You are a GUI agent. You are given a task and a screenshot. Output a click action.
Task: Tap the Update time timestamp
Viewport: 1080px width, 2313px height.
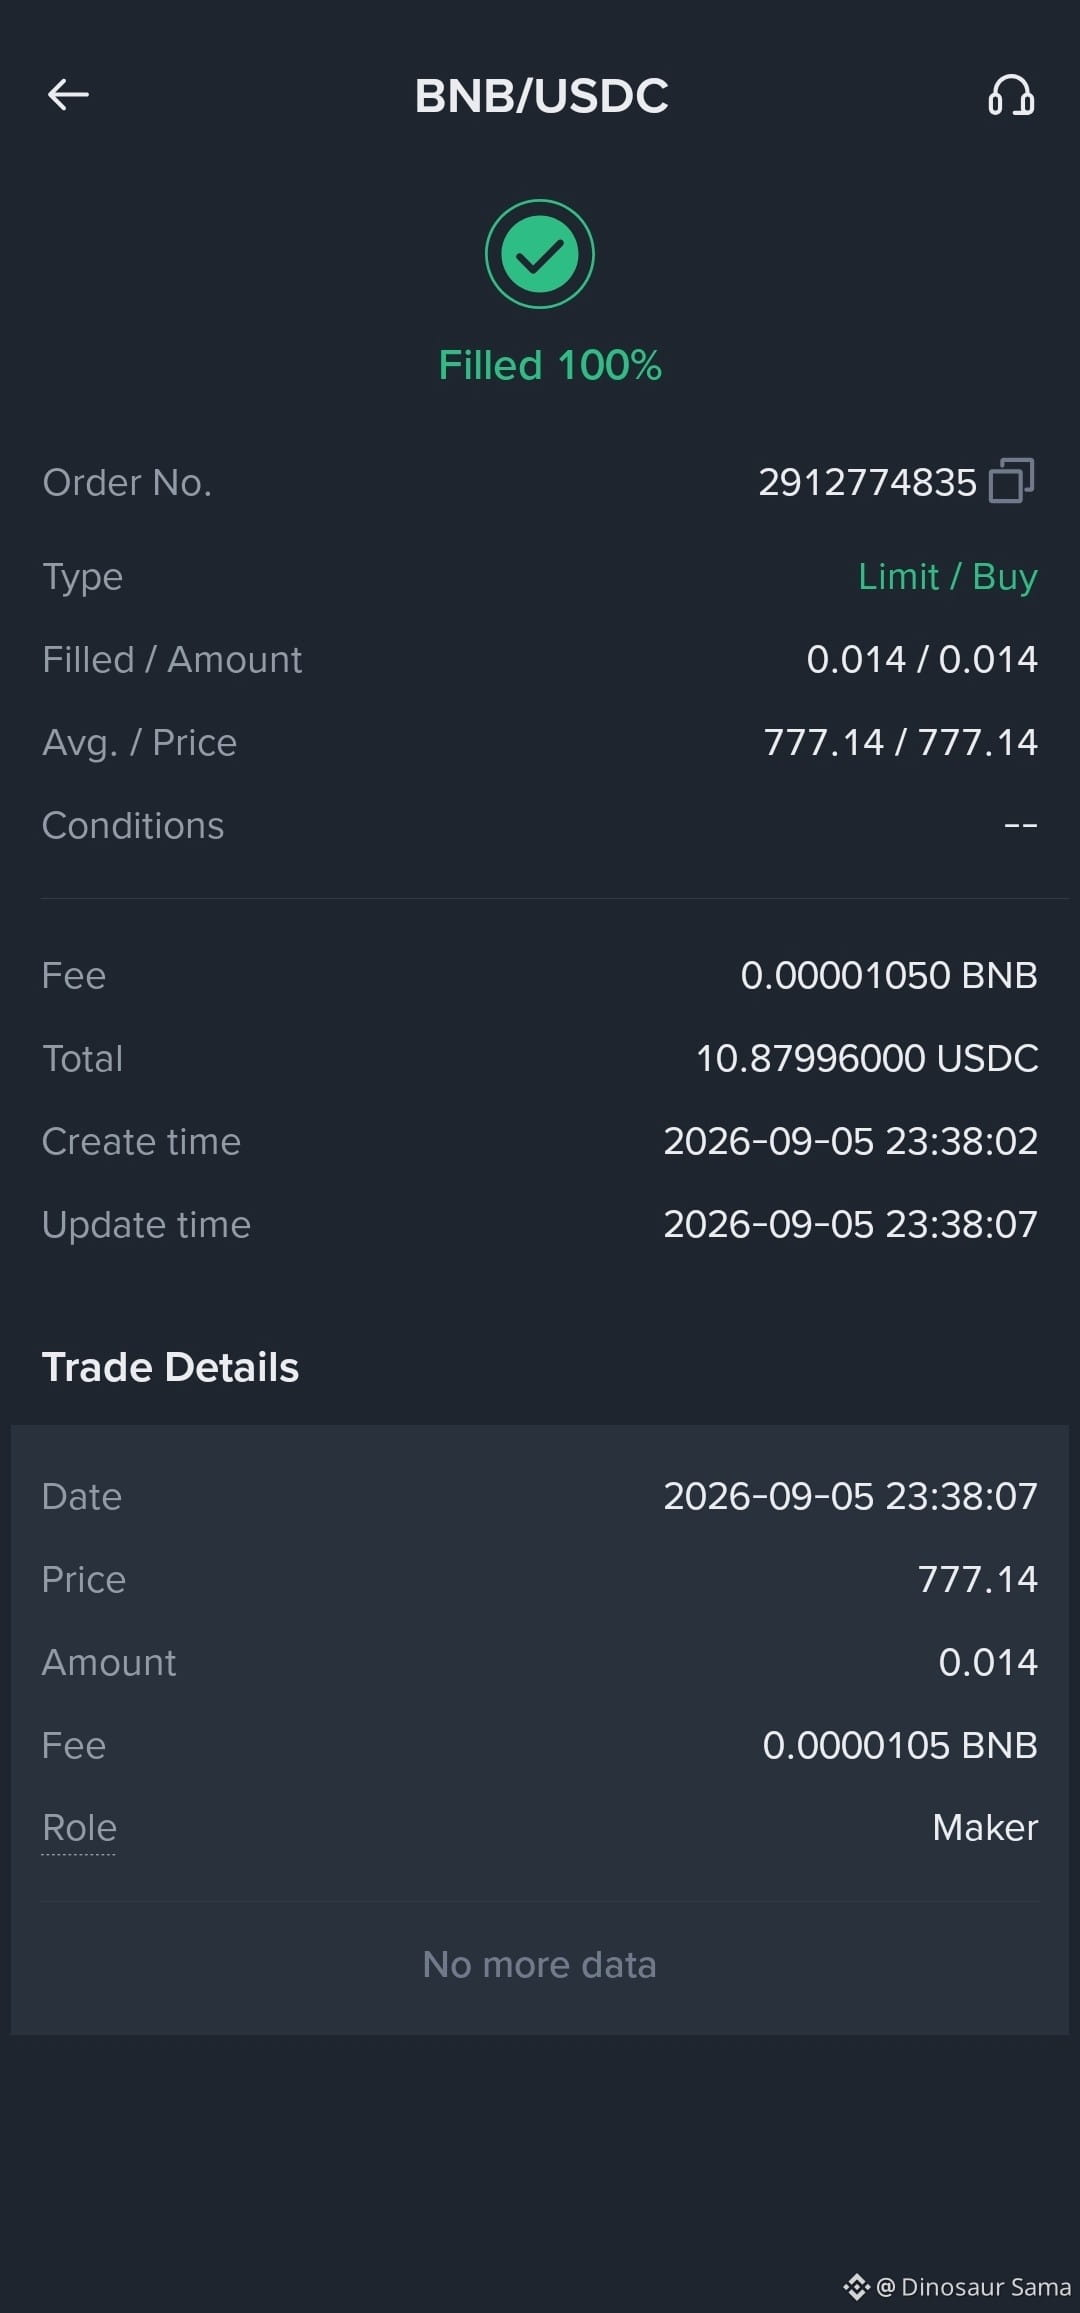tap(851, 1224)
